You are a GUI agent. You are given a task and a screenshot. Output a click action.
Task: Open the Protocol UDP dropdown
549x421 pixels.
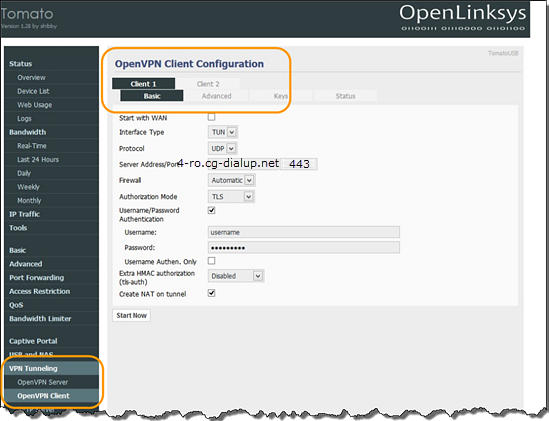(222, 148)
